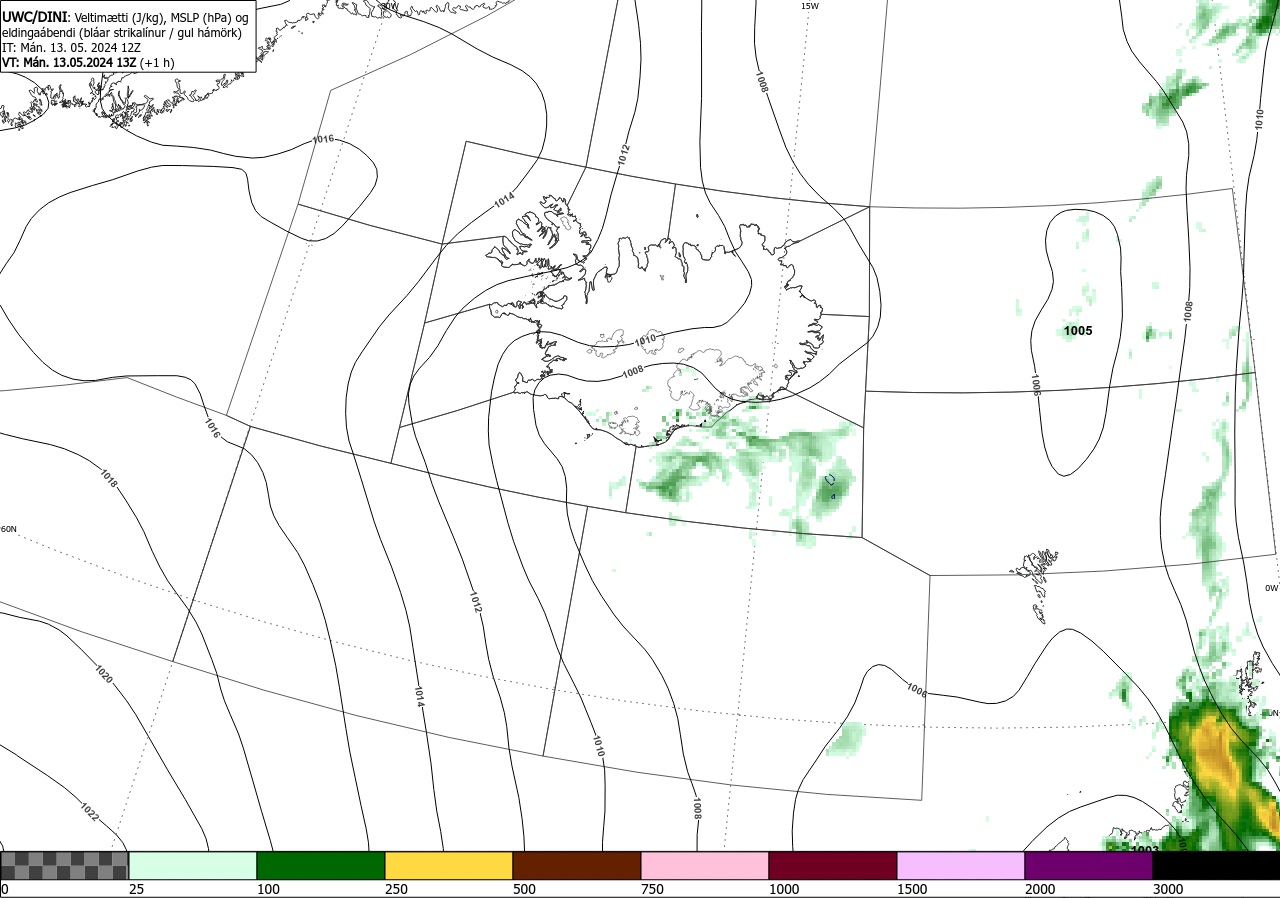The height and width of the screenshot is (898, 1280).
Task: Click the legend value 750
Action: click(x=652, y=889)
